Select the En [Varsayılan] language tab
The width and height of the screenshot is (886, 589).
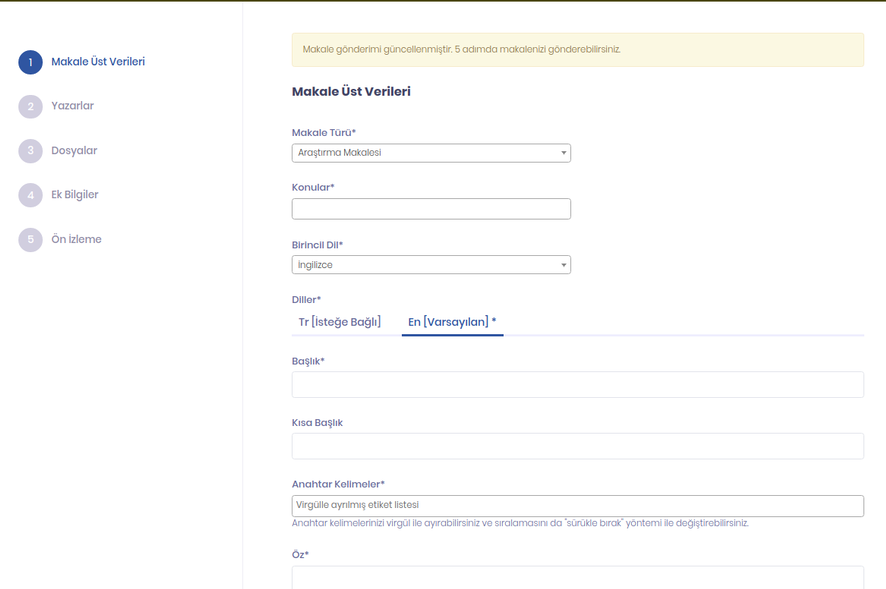452,322
